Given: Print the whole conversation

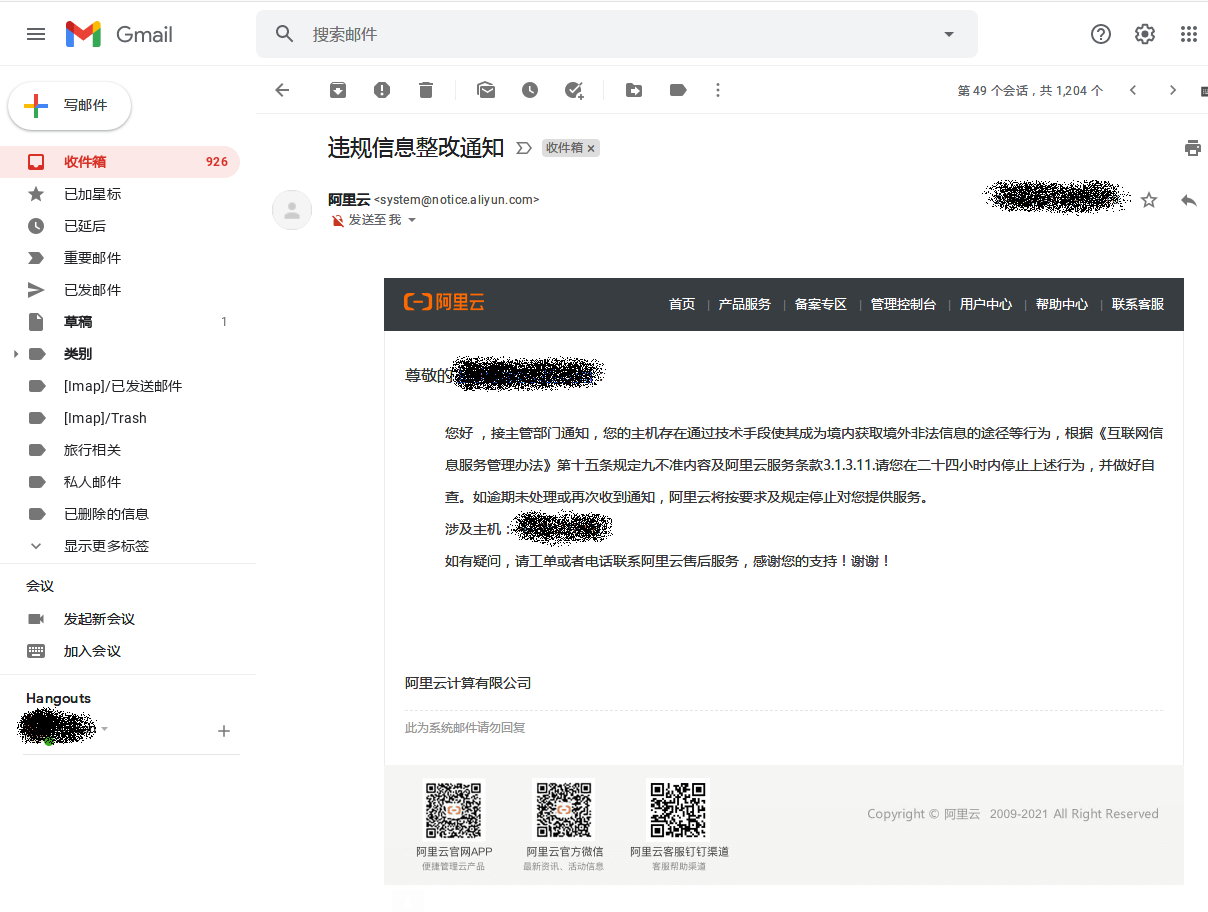Looking at the screenshot, I should coord(1193,148).
